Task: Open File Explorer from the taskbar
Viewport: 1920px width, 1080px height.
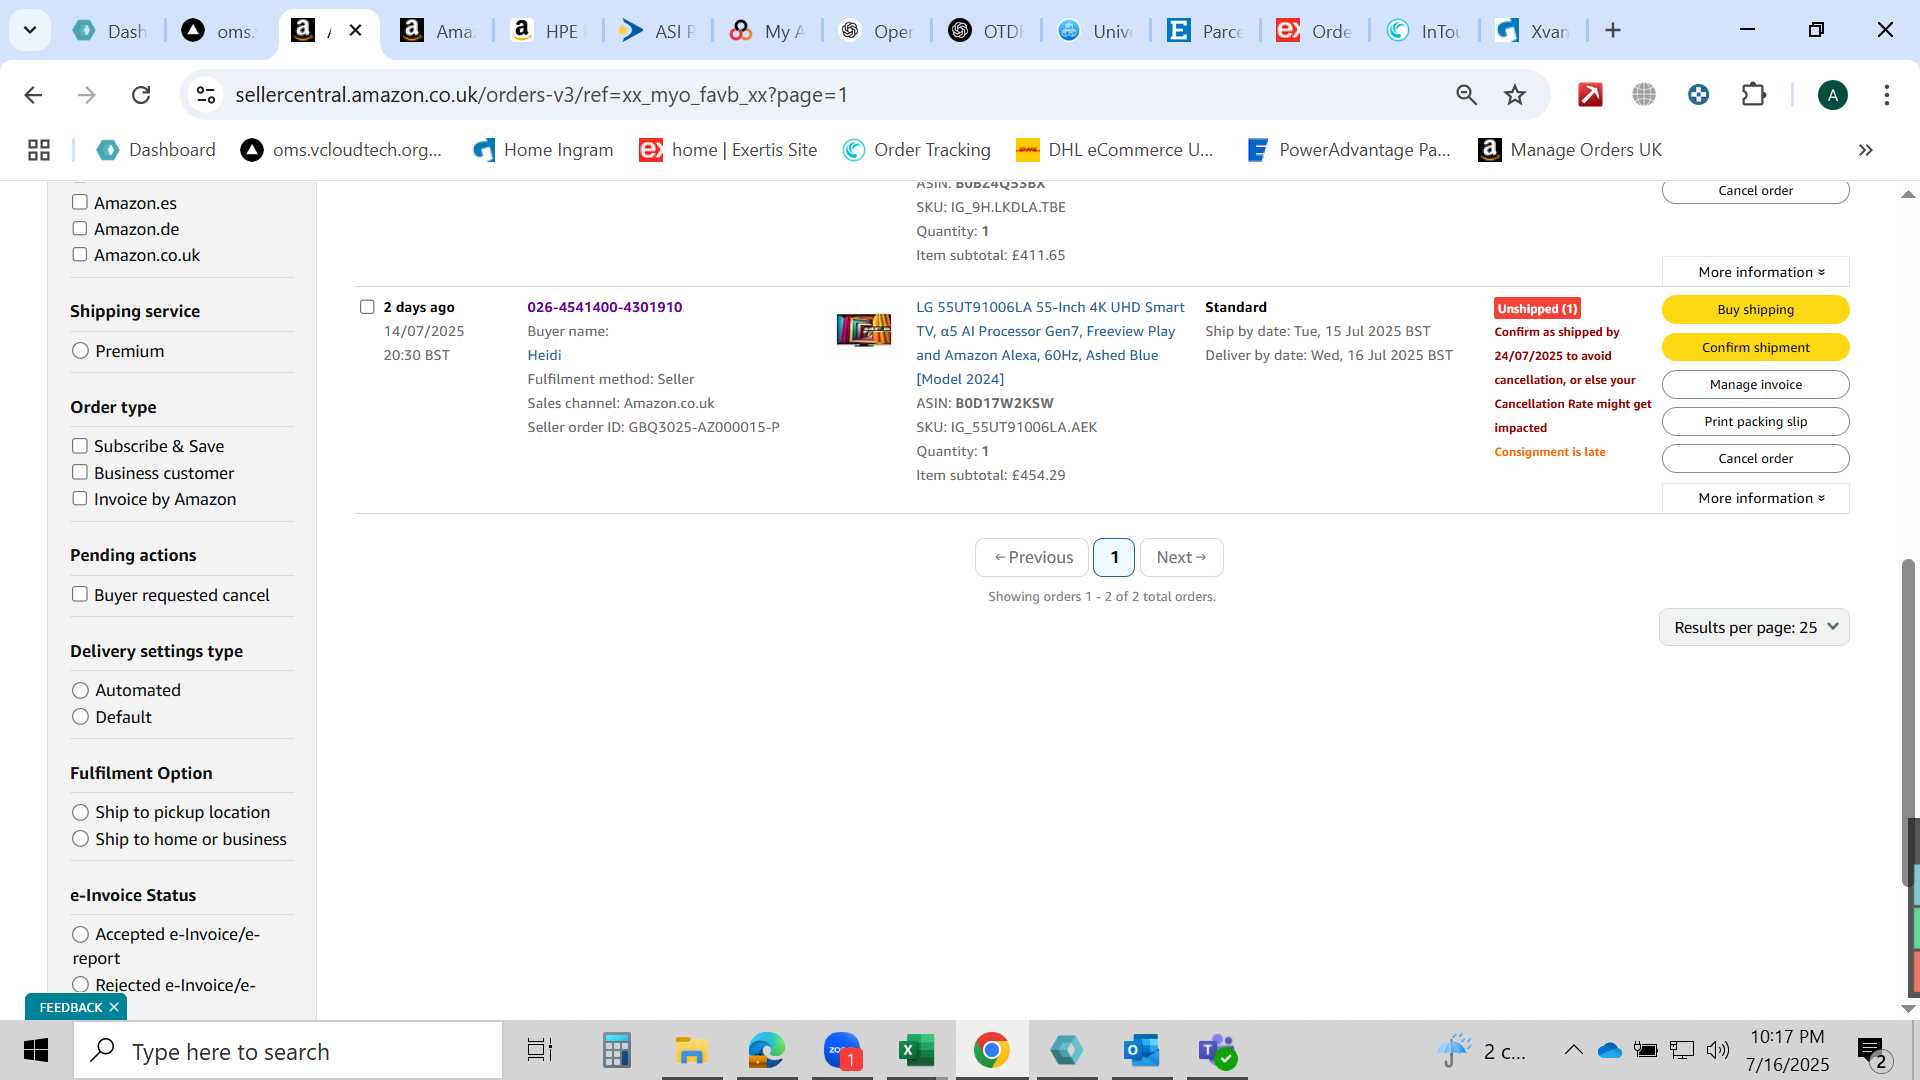Action: pos(691,1051)
